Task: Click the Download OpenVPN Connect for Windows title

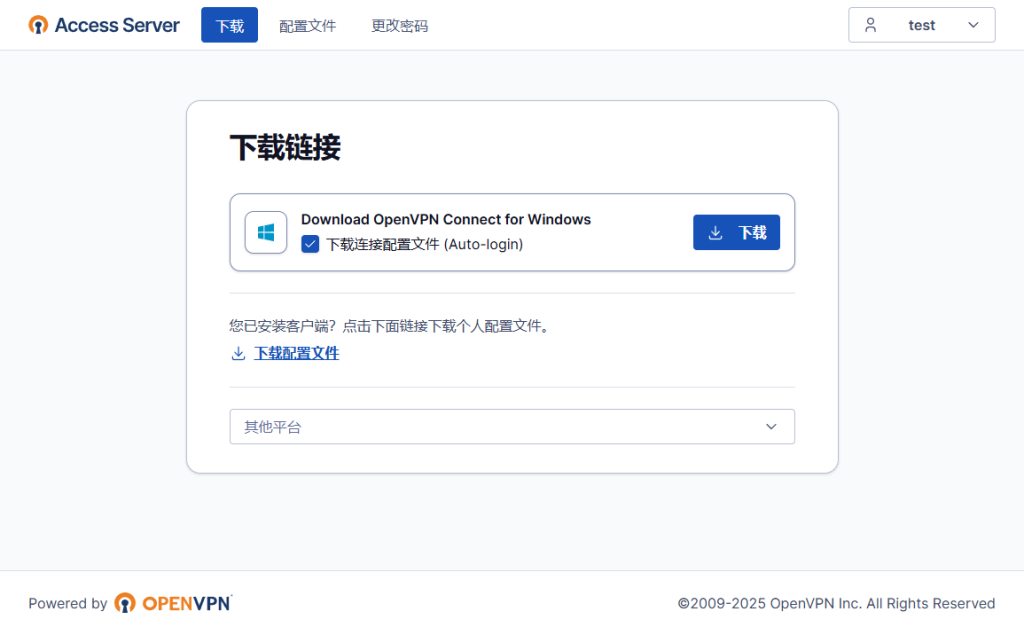Action: click(x=445, y=219)
